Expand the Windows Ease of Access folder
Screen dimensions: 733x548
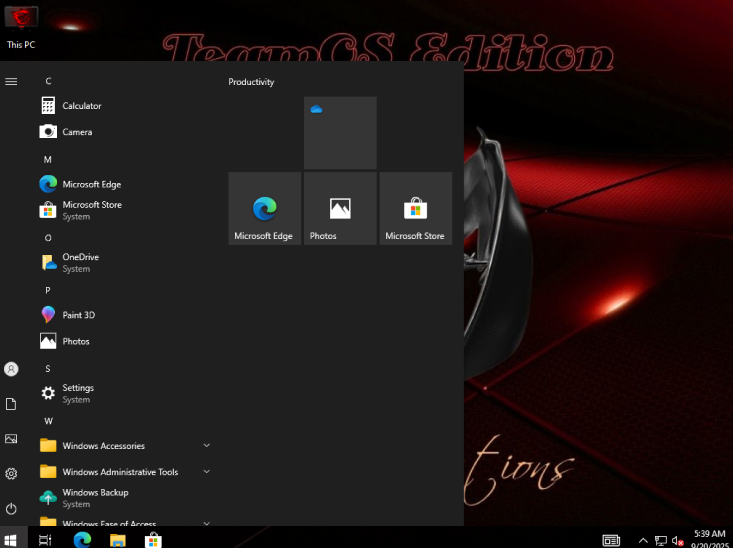click(x=125, y=521)
